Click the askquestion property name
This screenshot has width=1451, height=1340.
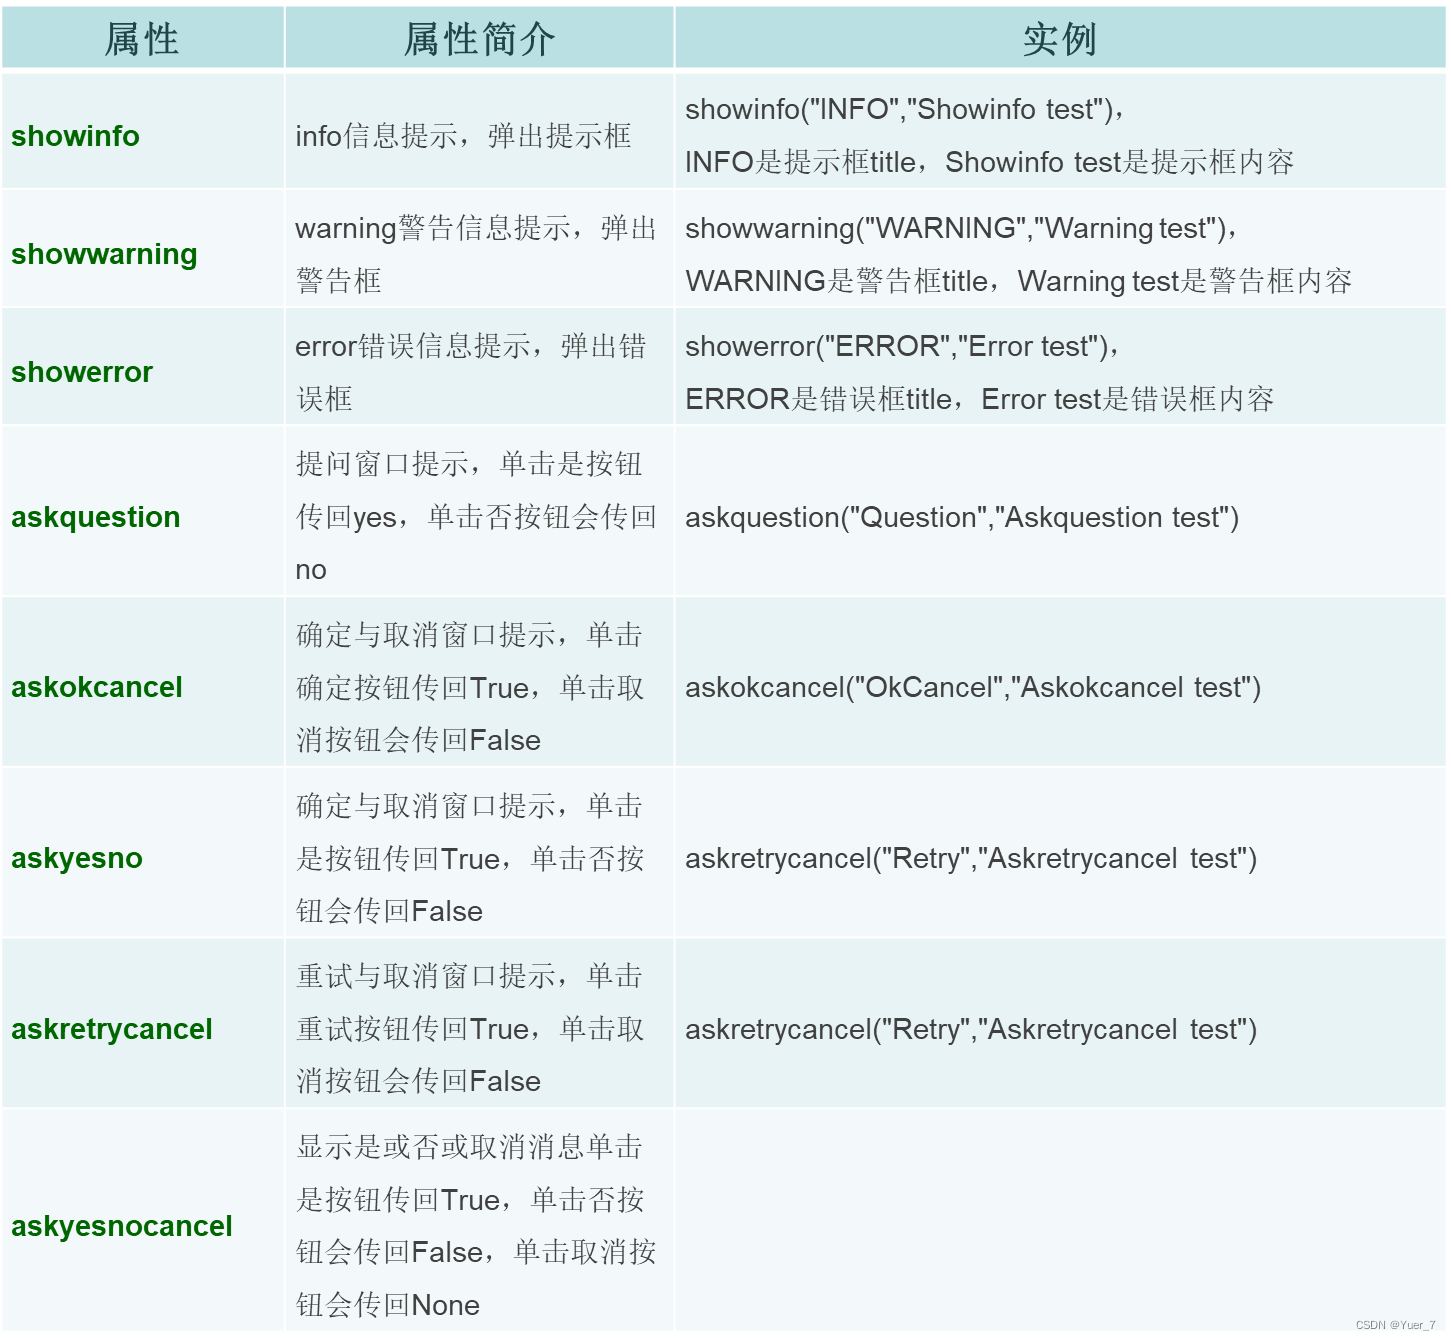[95, 517]
